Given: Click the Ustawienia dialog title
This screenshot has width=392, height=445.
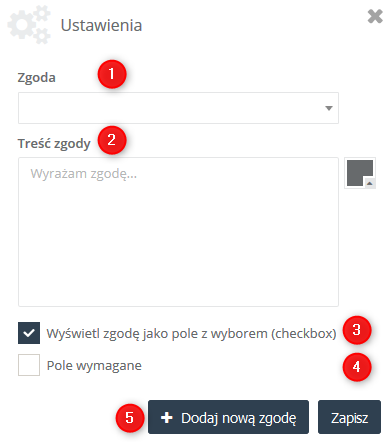Looking at the screenshot, I should 101,25.
